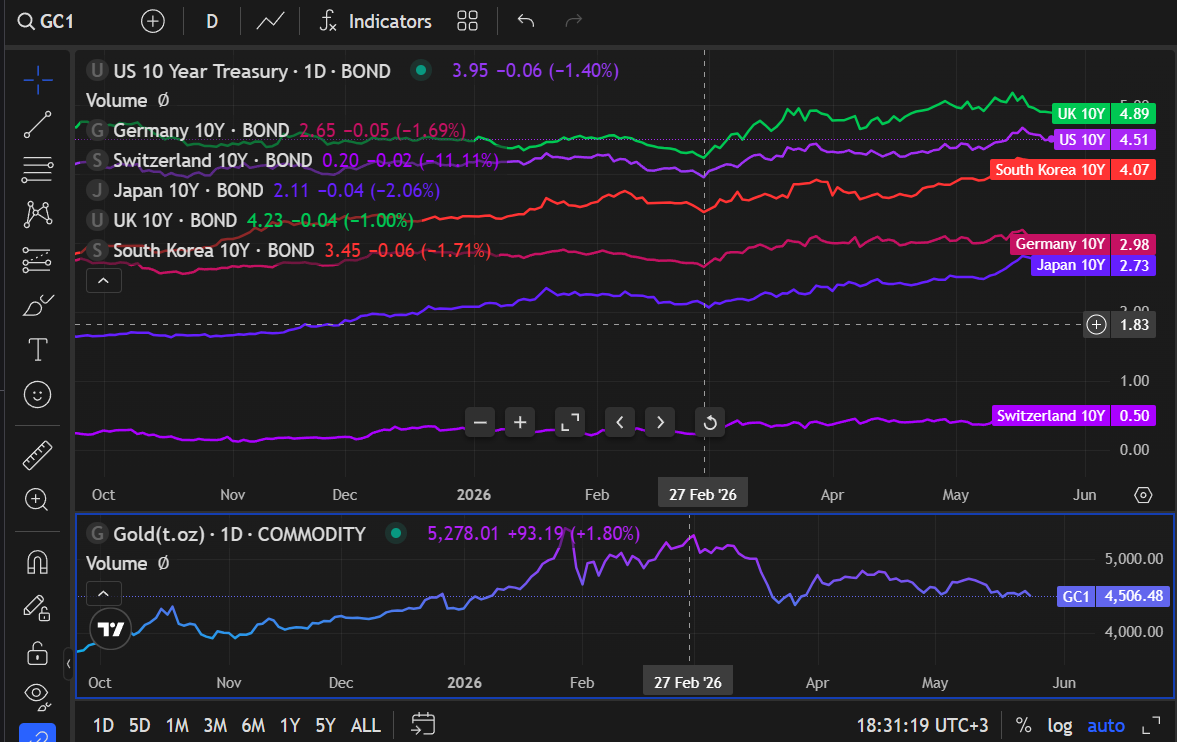Click the Gold(t.oz) COMMODITY title
The width and height of the screenshot is (1177, 742).
click(x=239, y=534)
